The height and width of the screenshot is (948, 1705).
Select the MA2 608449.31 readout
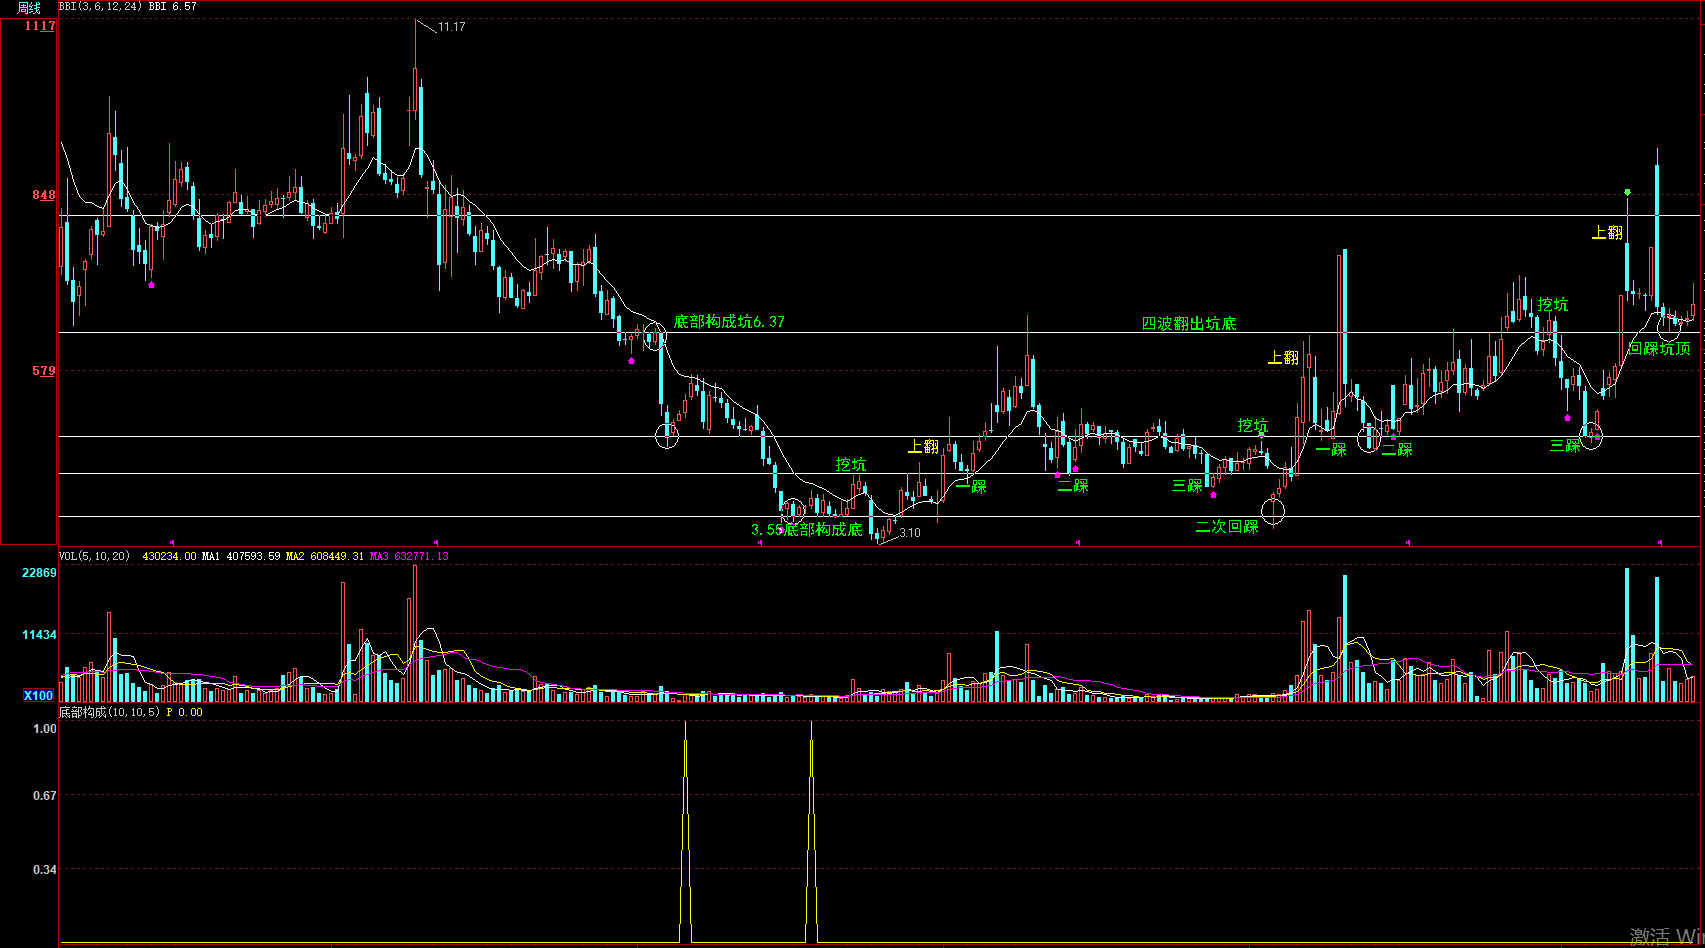click(324, 556)
